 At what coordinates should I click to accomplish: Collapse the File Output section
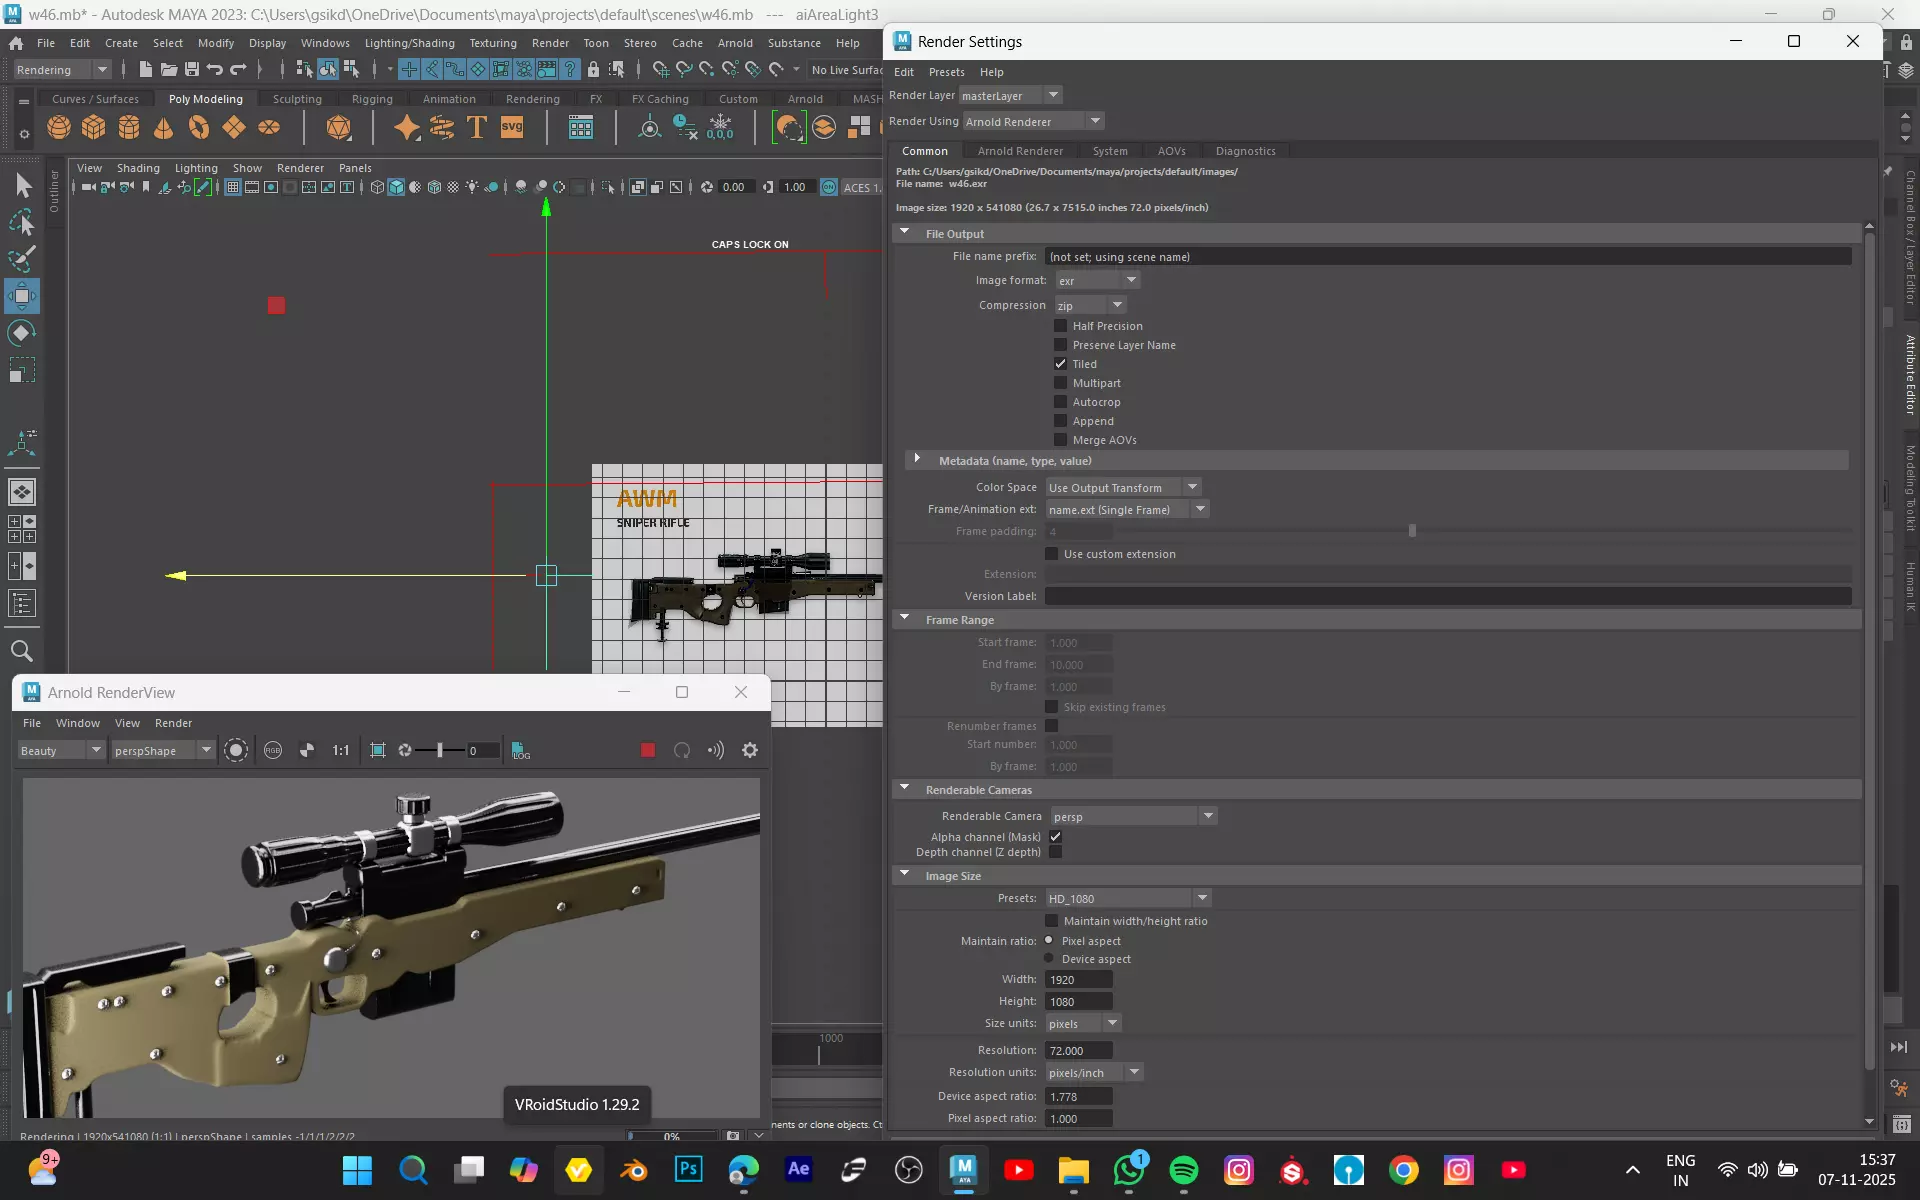pos(905,232)
